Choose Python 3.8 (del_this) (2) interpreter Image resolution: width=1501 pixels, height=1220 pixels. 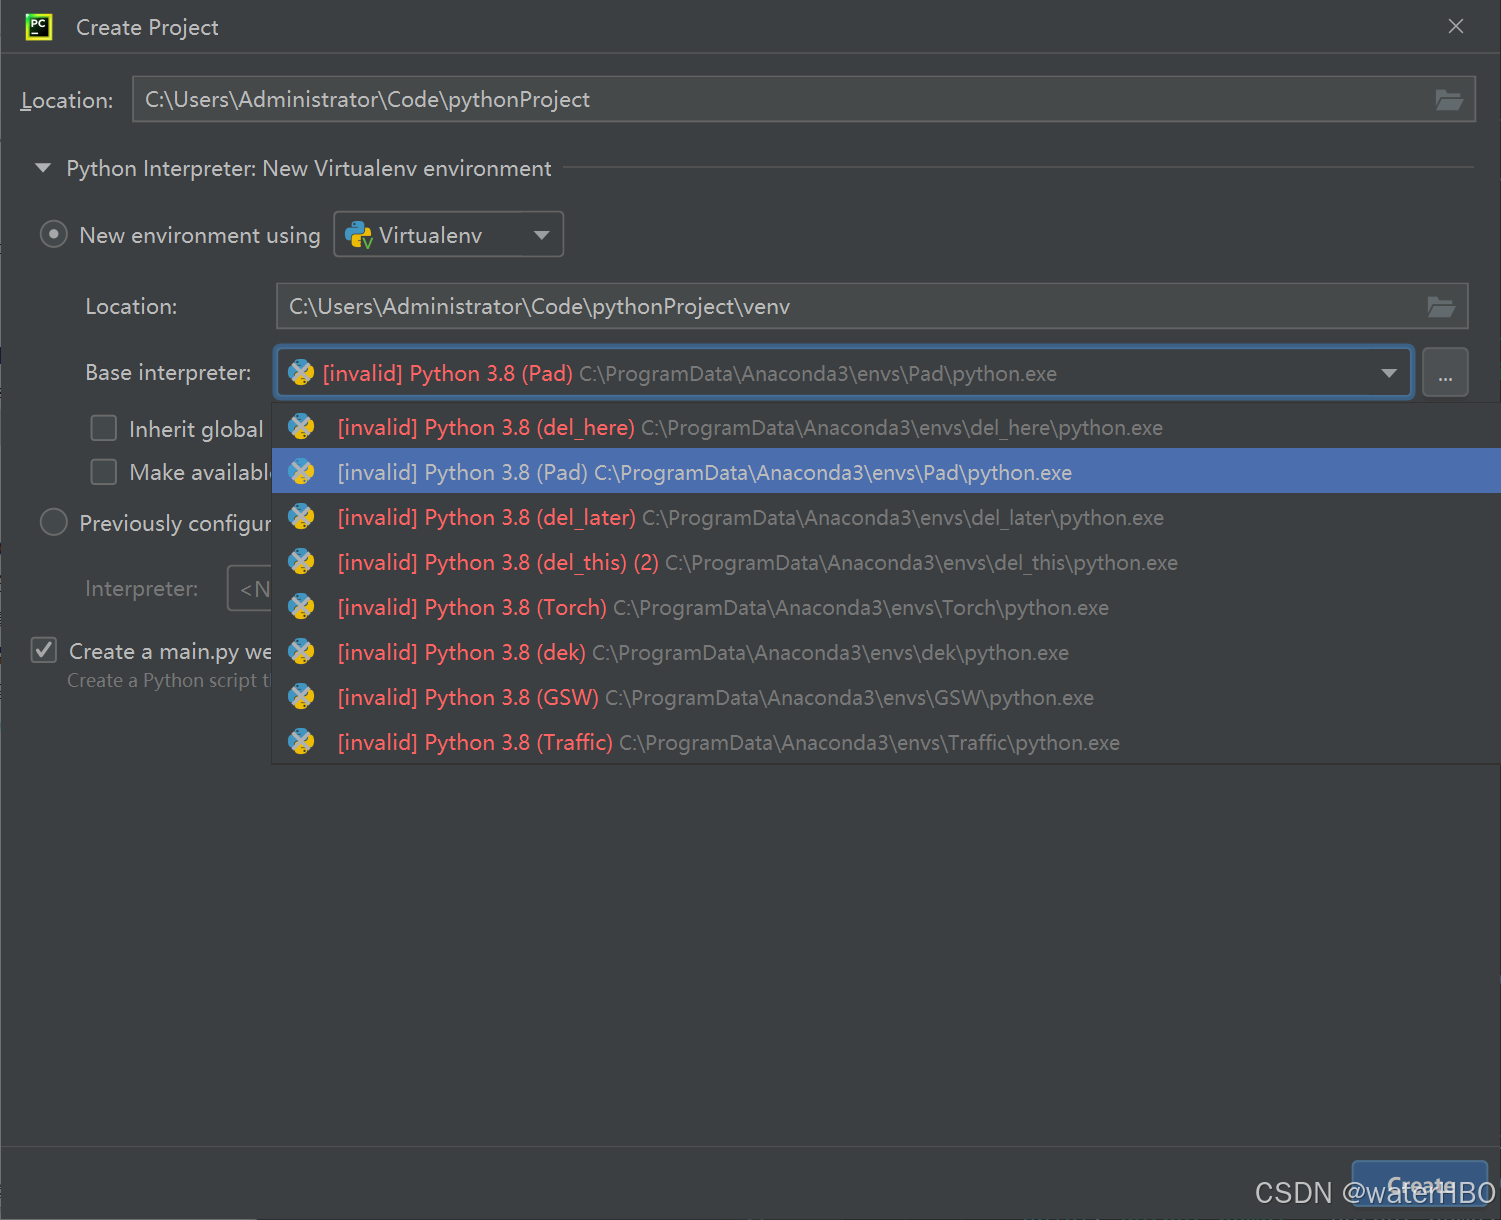point(886,562)
